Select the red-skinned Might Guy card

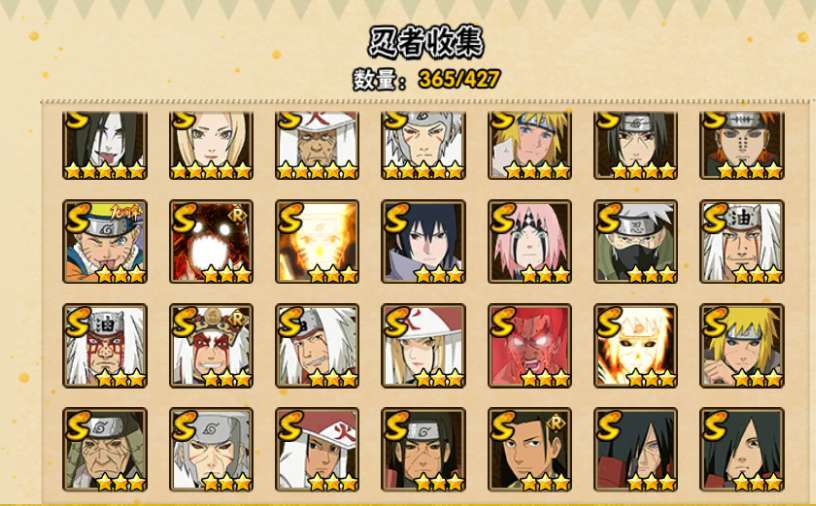530,346
